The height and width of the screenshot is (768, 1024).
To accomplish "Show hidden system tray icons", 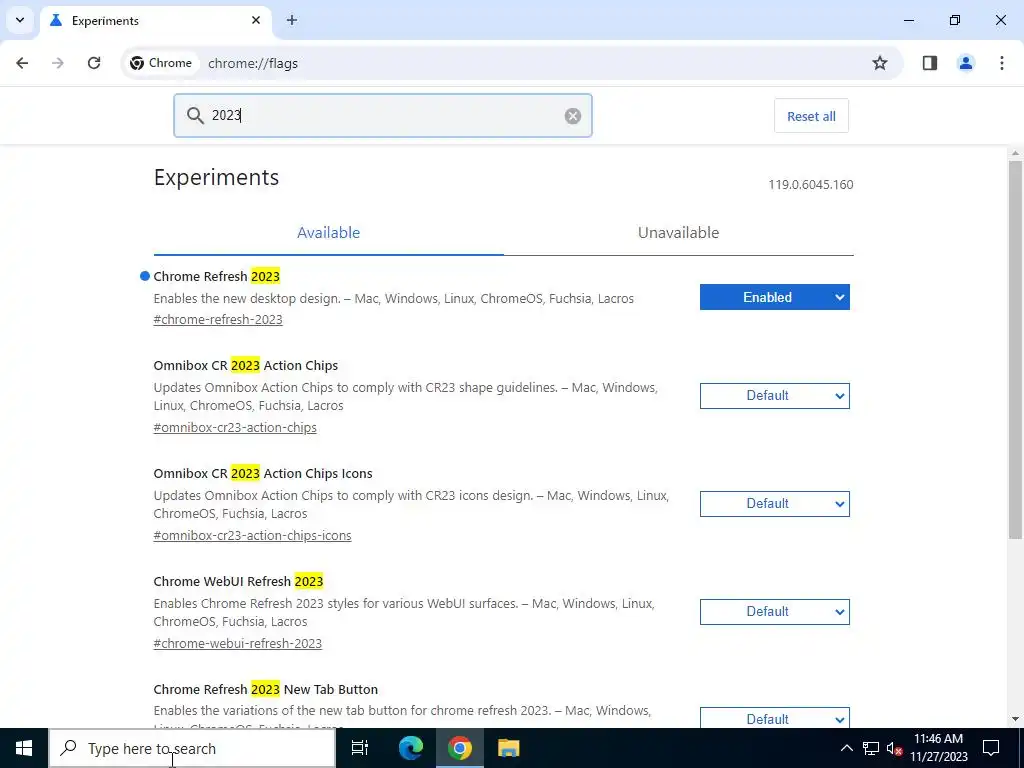I will coord(846,748).
